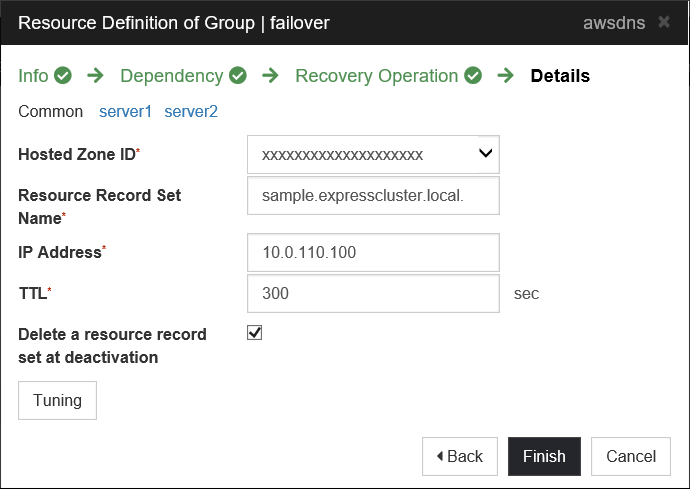Viewport: 690px width, 489px height.
Task: Click the Recovery Operation checkmark icon
Action: (x=473, y=76)
